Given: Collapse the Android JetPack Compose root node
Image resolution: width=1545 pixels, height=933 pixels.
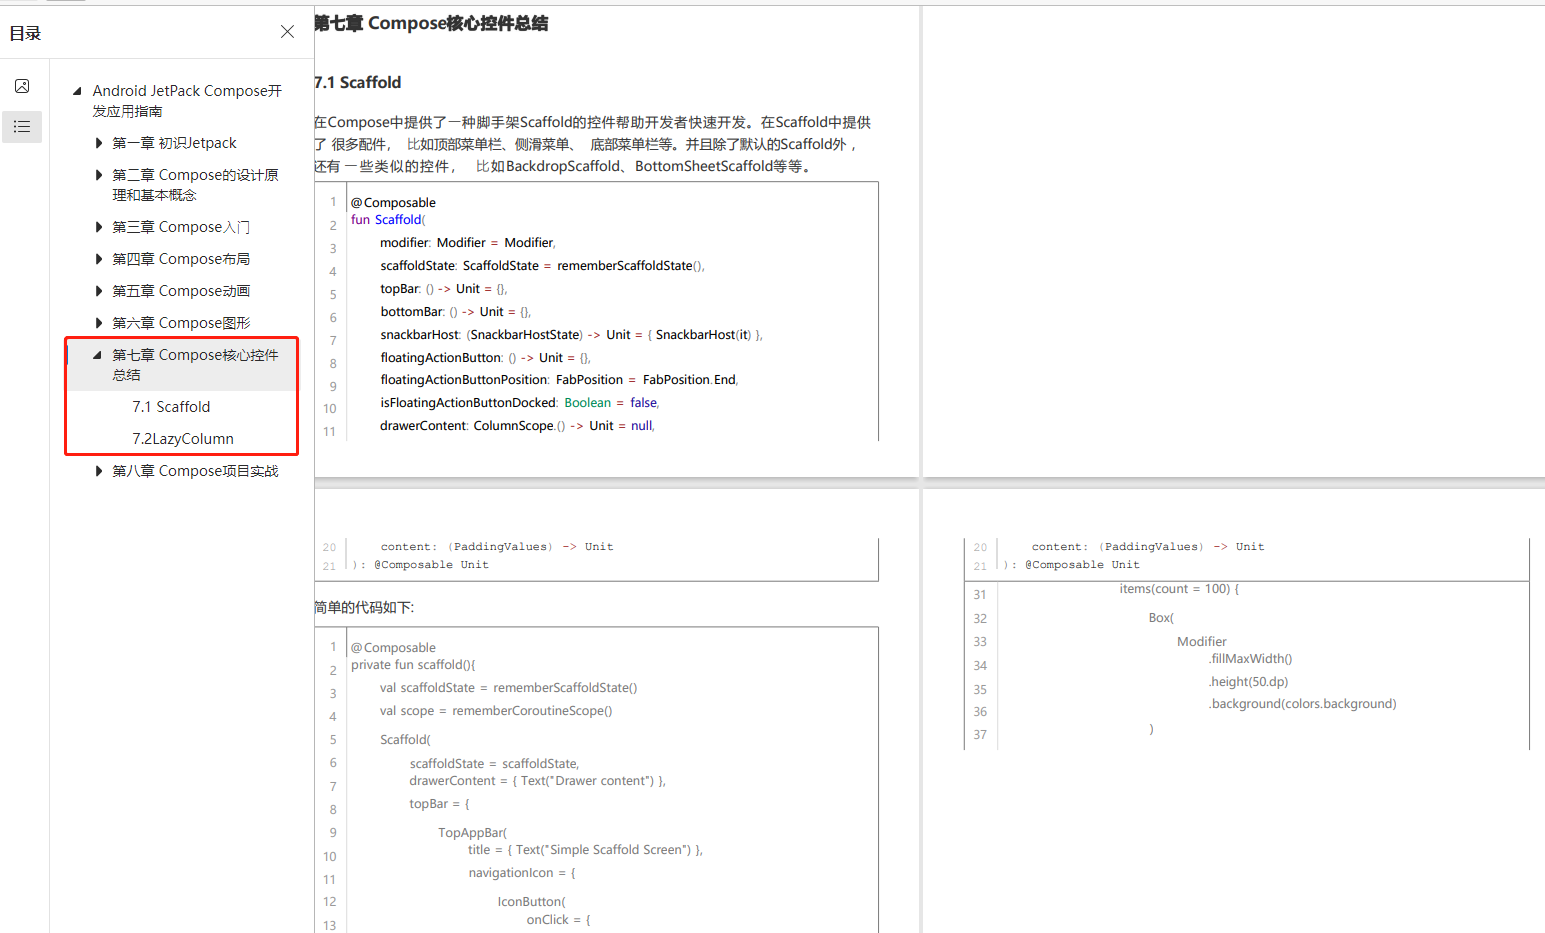Looking at the screenshot, I should tap(77, 91).
